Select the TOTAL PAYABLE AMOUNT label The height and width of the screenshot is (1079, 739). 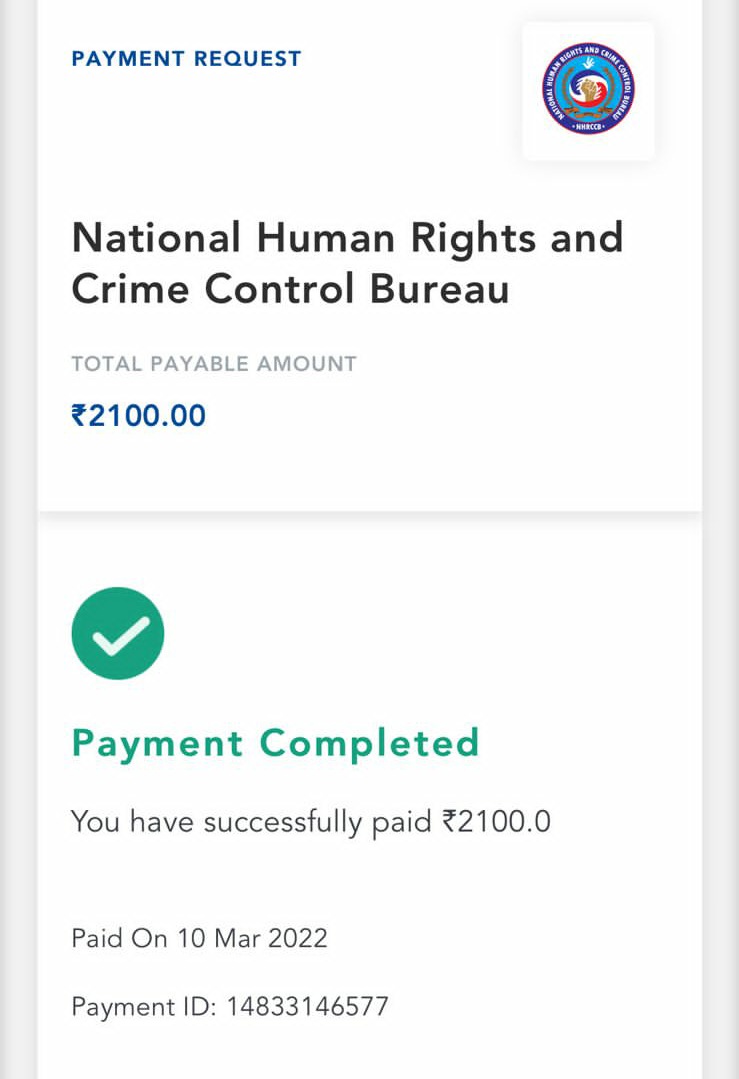tap(213, 364)
